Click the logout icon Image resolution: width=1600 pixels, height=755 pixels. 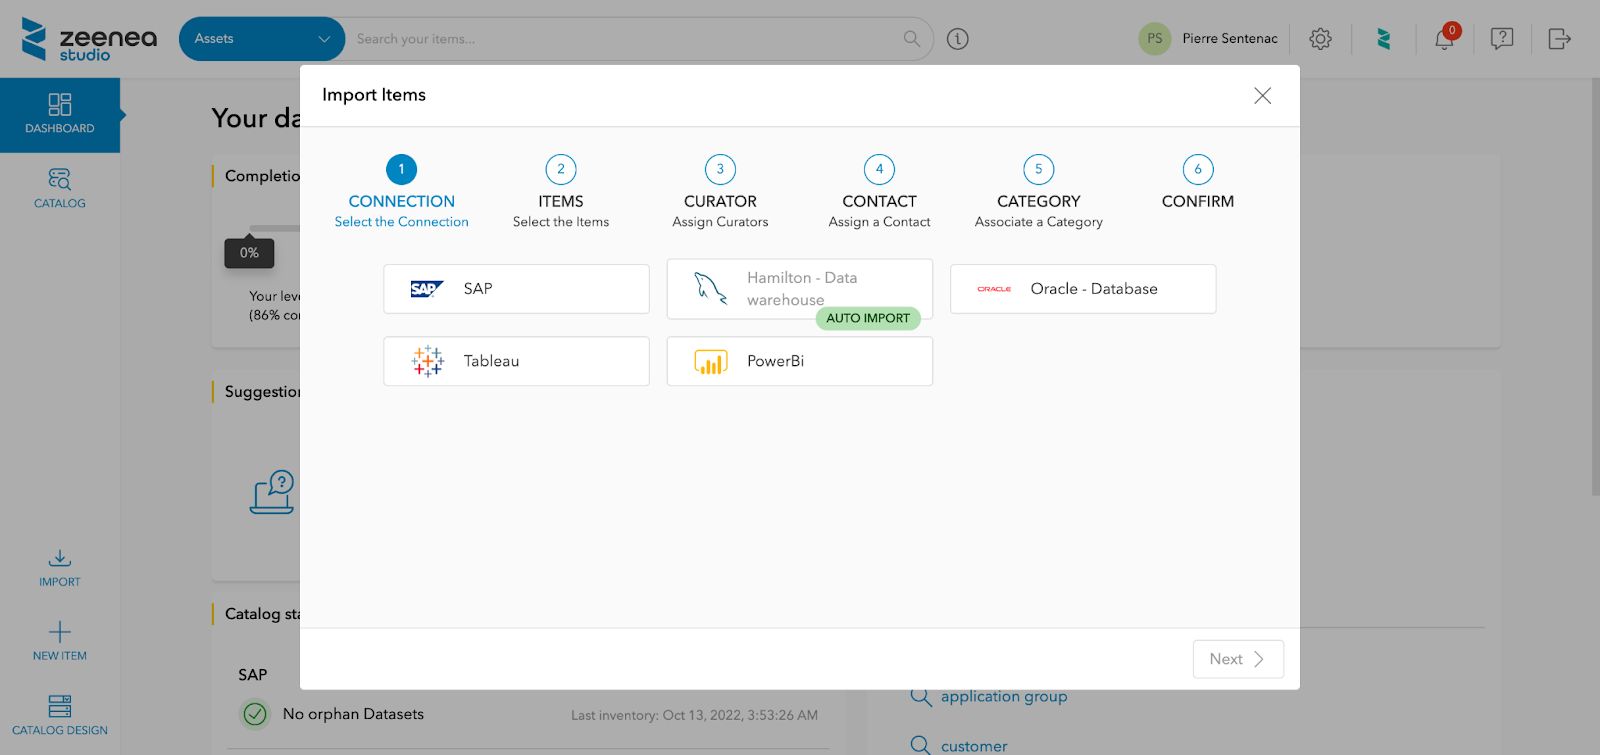point(1559,39)
